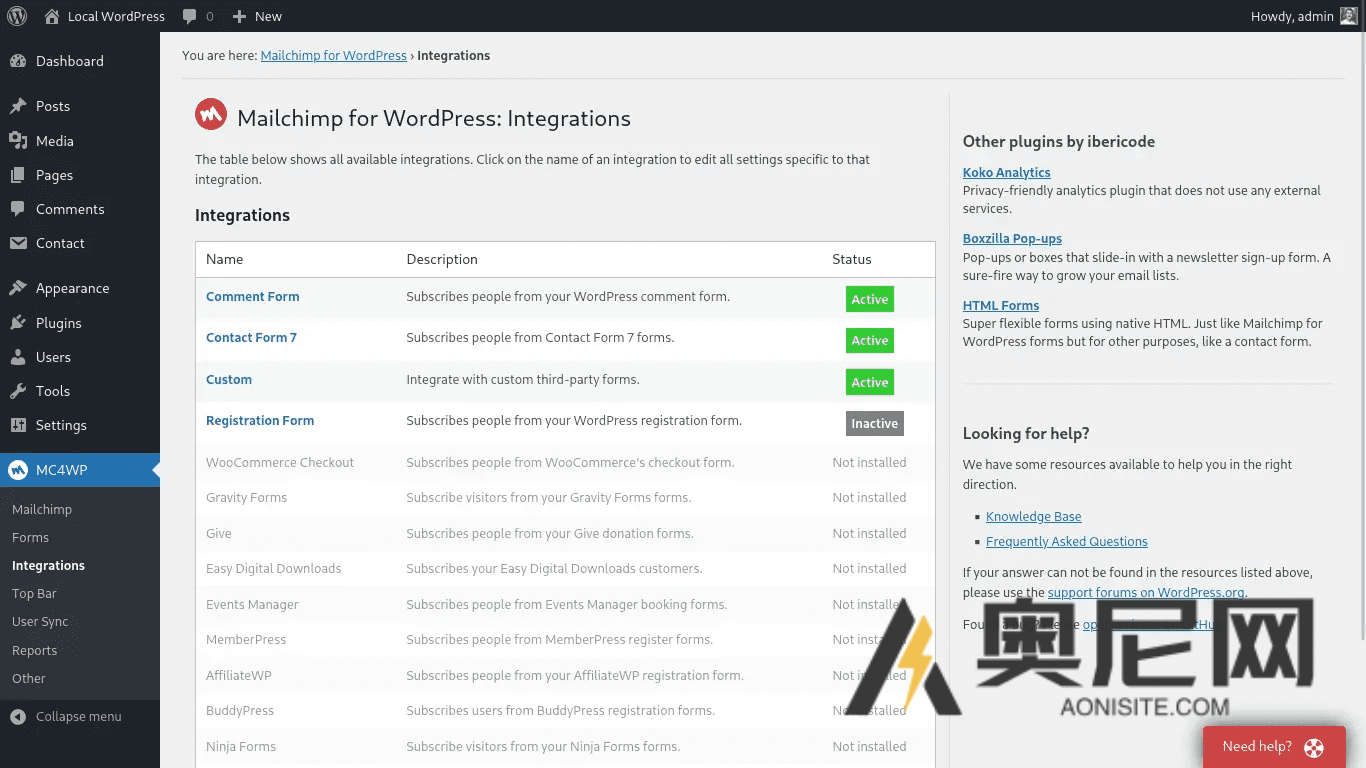Open the Registration Form integration
Screen dimensions: 1366x768
[260, 421]
